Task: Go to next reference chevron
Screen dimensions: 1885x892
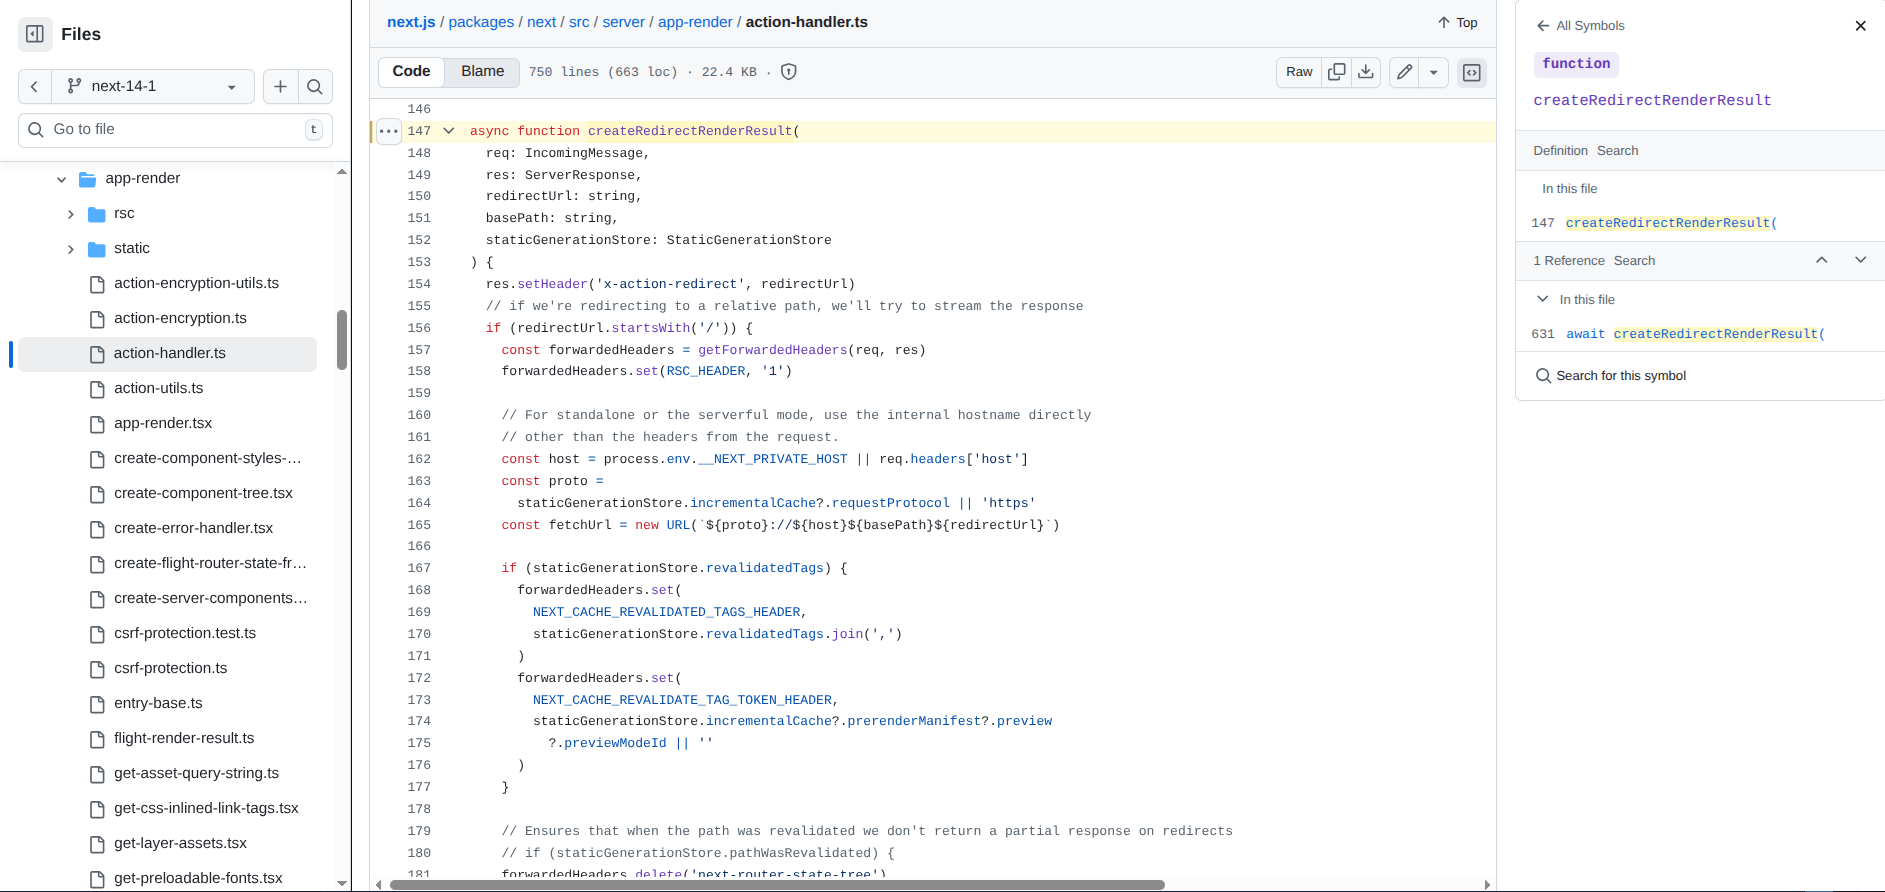Action: coord(1860,260)
